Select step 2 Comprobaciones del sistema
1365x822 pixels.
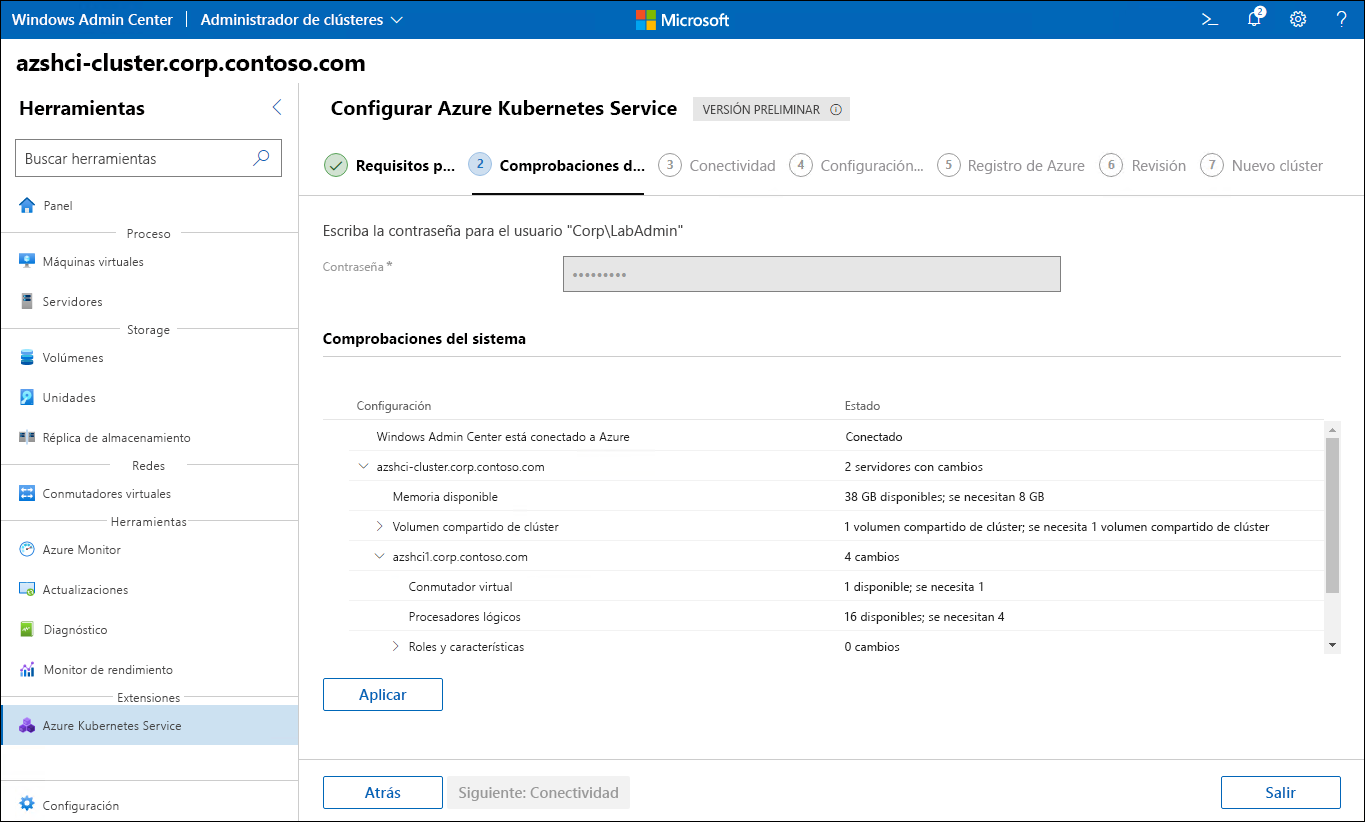[557, 166]
